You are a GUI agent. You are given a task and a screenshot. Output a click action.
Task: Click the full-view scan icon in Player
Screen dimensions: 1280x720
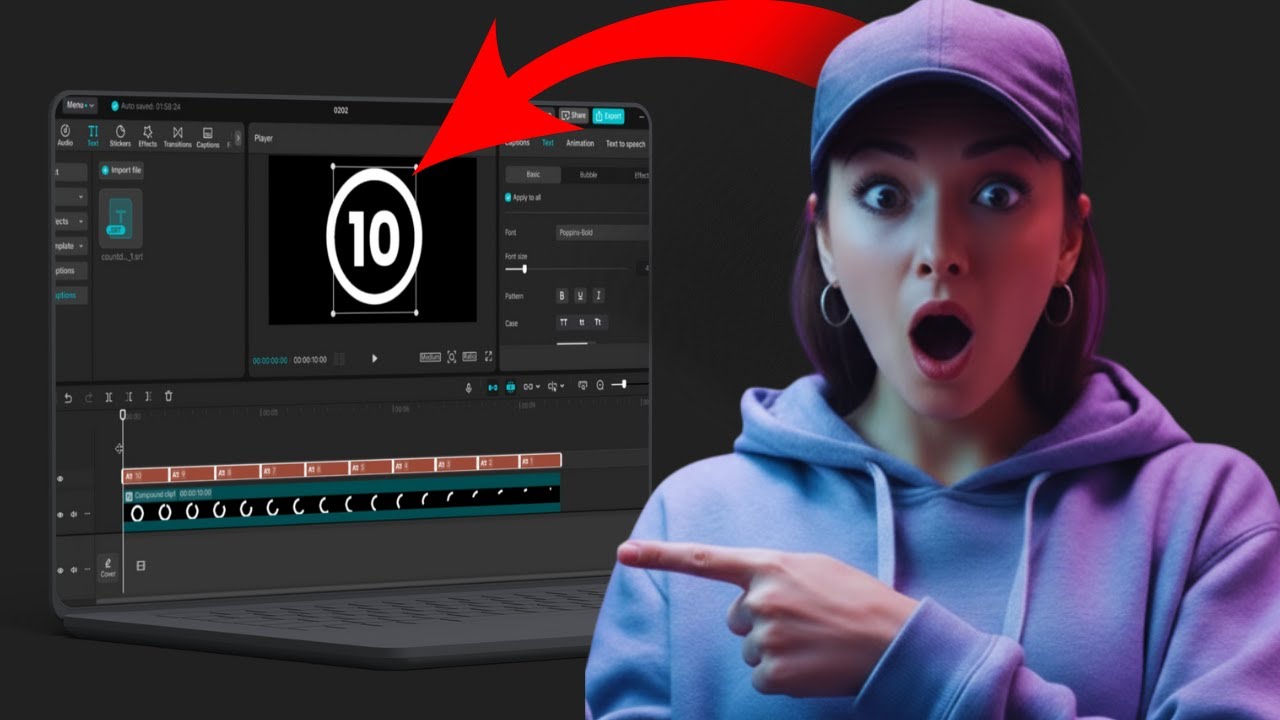click(x=451, y=357)
